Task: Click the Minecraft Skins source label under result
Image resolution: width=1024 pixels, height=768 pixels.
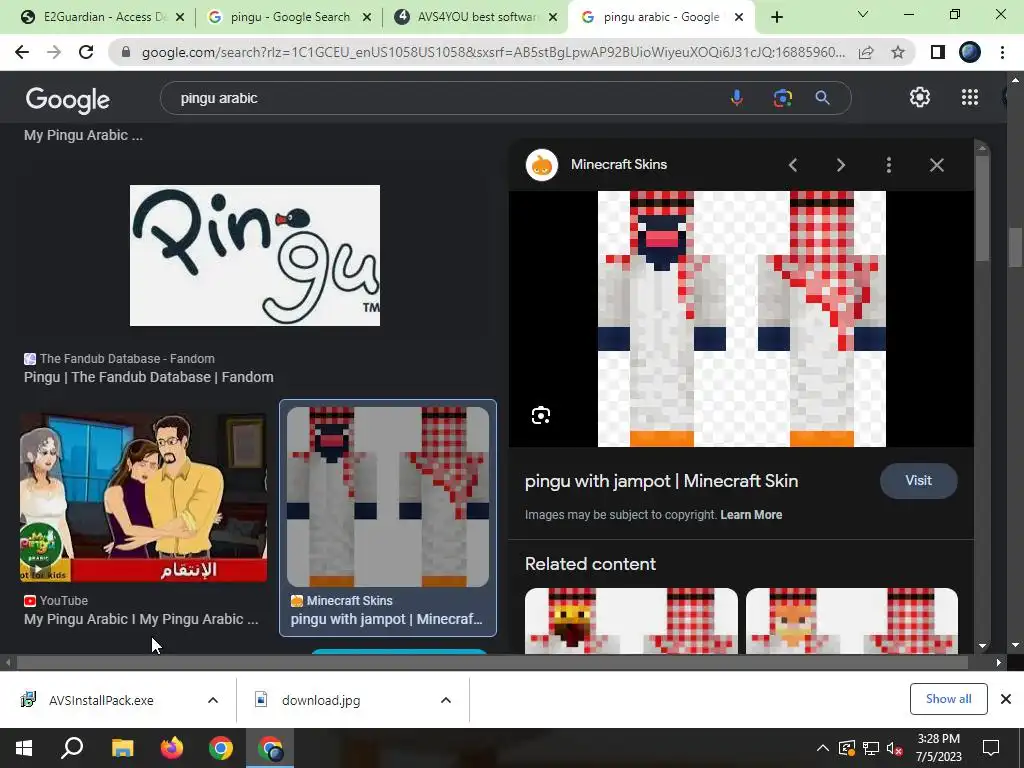Action: point(349,601)
